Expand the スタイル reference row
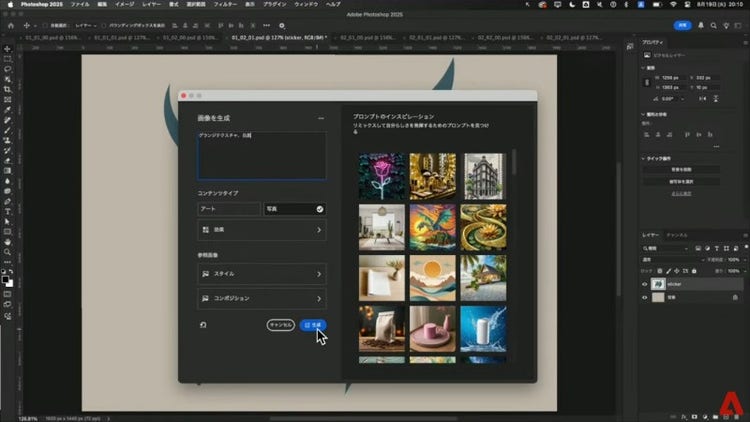 click(x=262, y=274)
